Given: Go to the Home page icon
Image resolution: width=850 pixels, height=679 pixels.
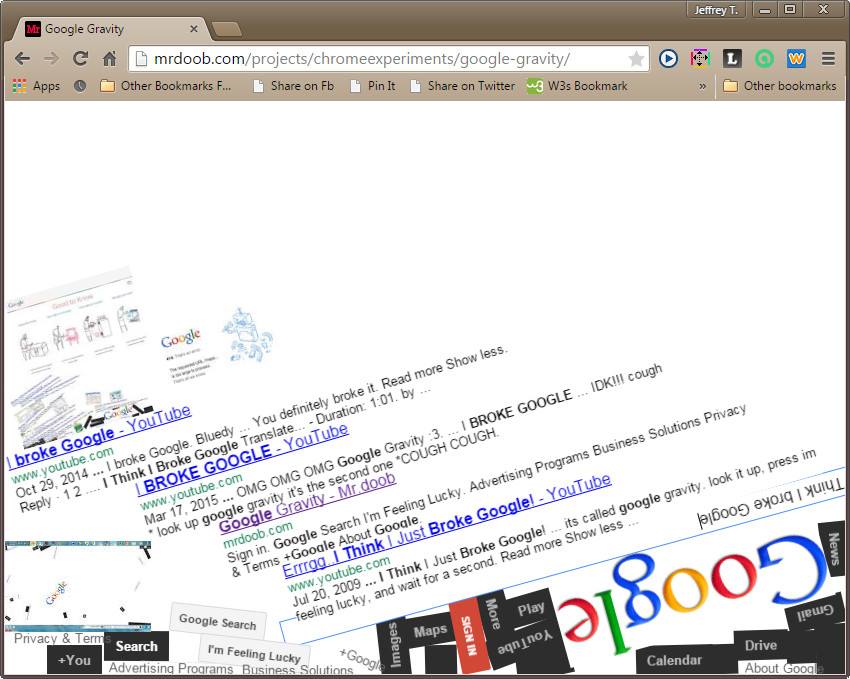Looking at the screenshot, I should [x=110, y=59].
